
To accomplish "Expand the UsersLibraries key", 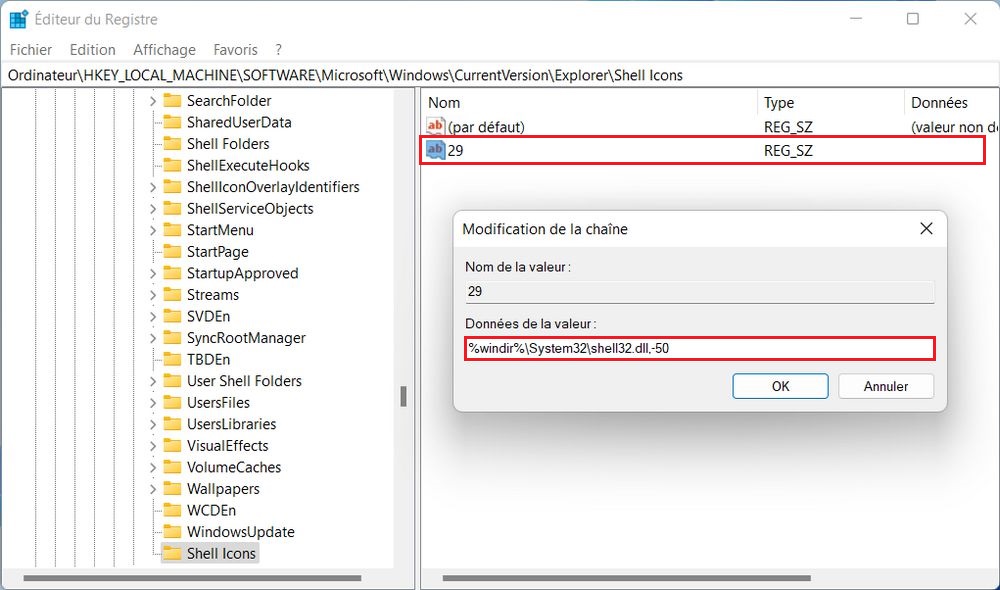I will coord(152,424).
